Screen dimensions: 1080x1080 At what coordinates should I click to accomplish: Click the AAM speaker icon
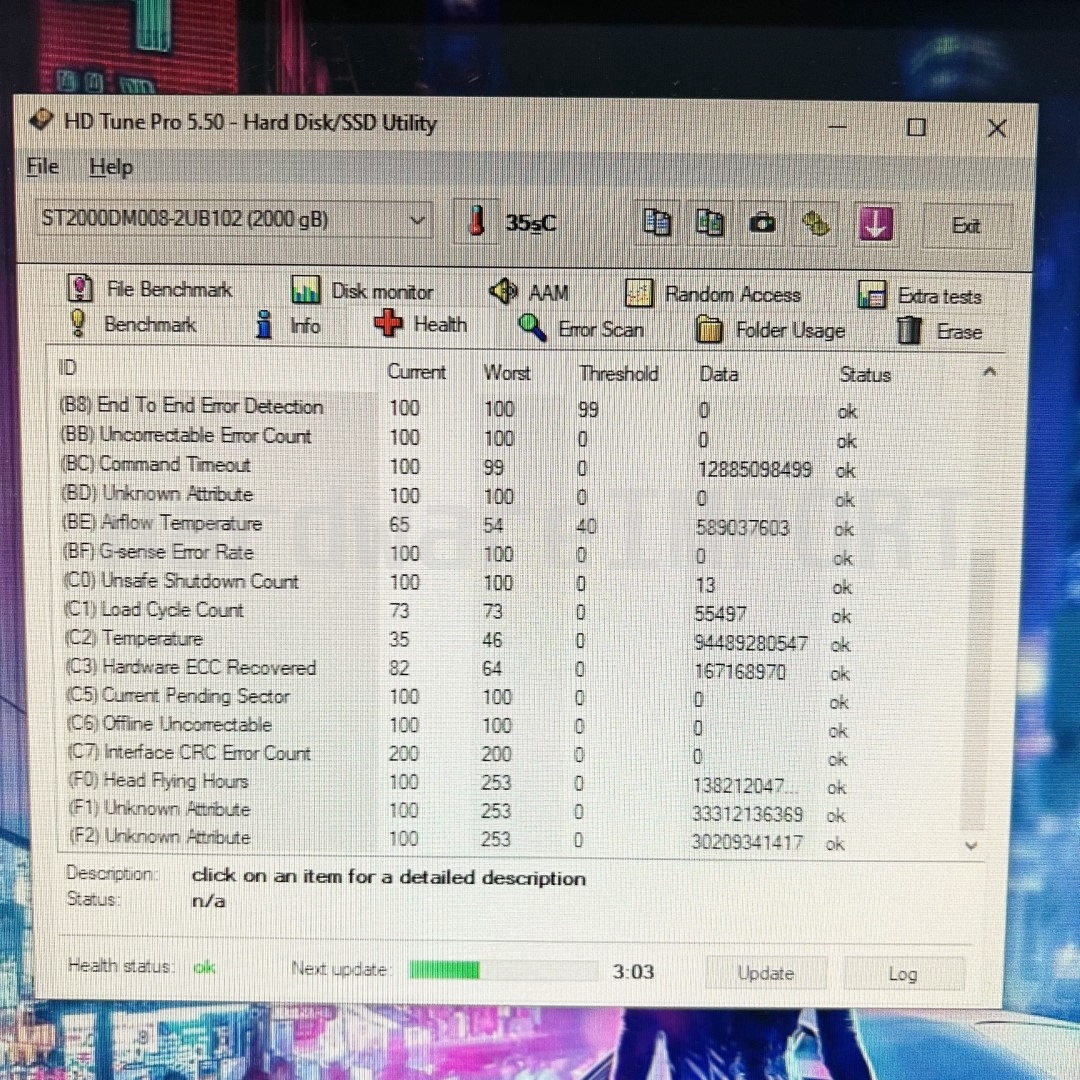coord(503,291)
